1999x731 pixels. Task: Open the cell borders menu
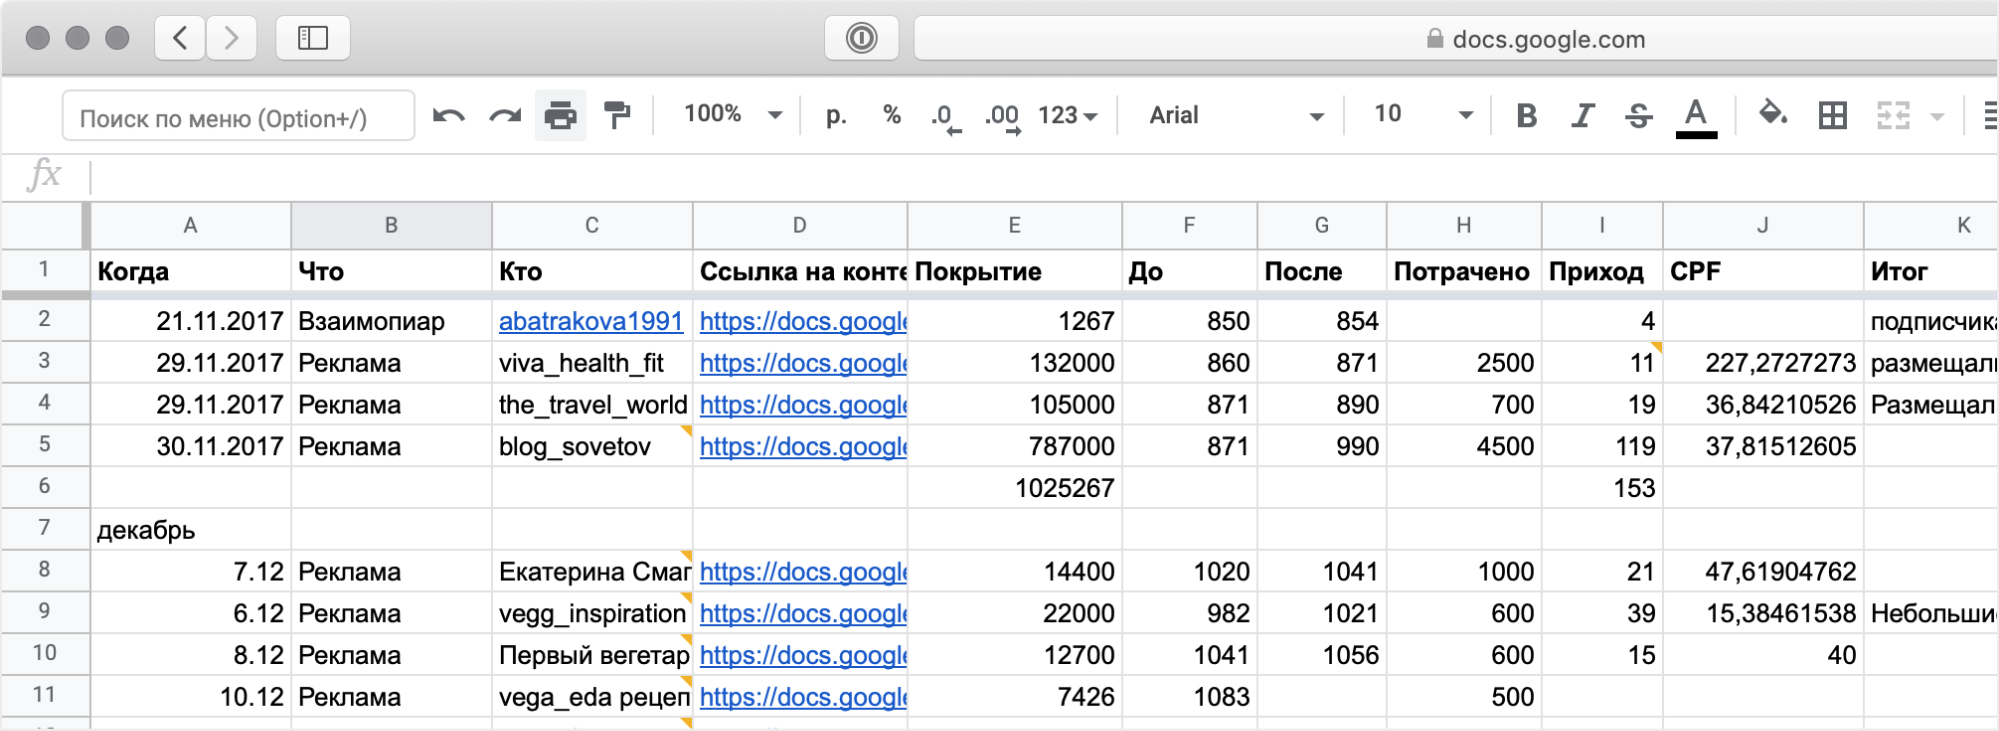1833,116
